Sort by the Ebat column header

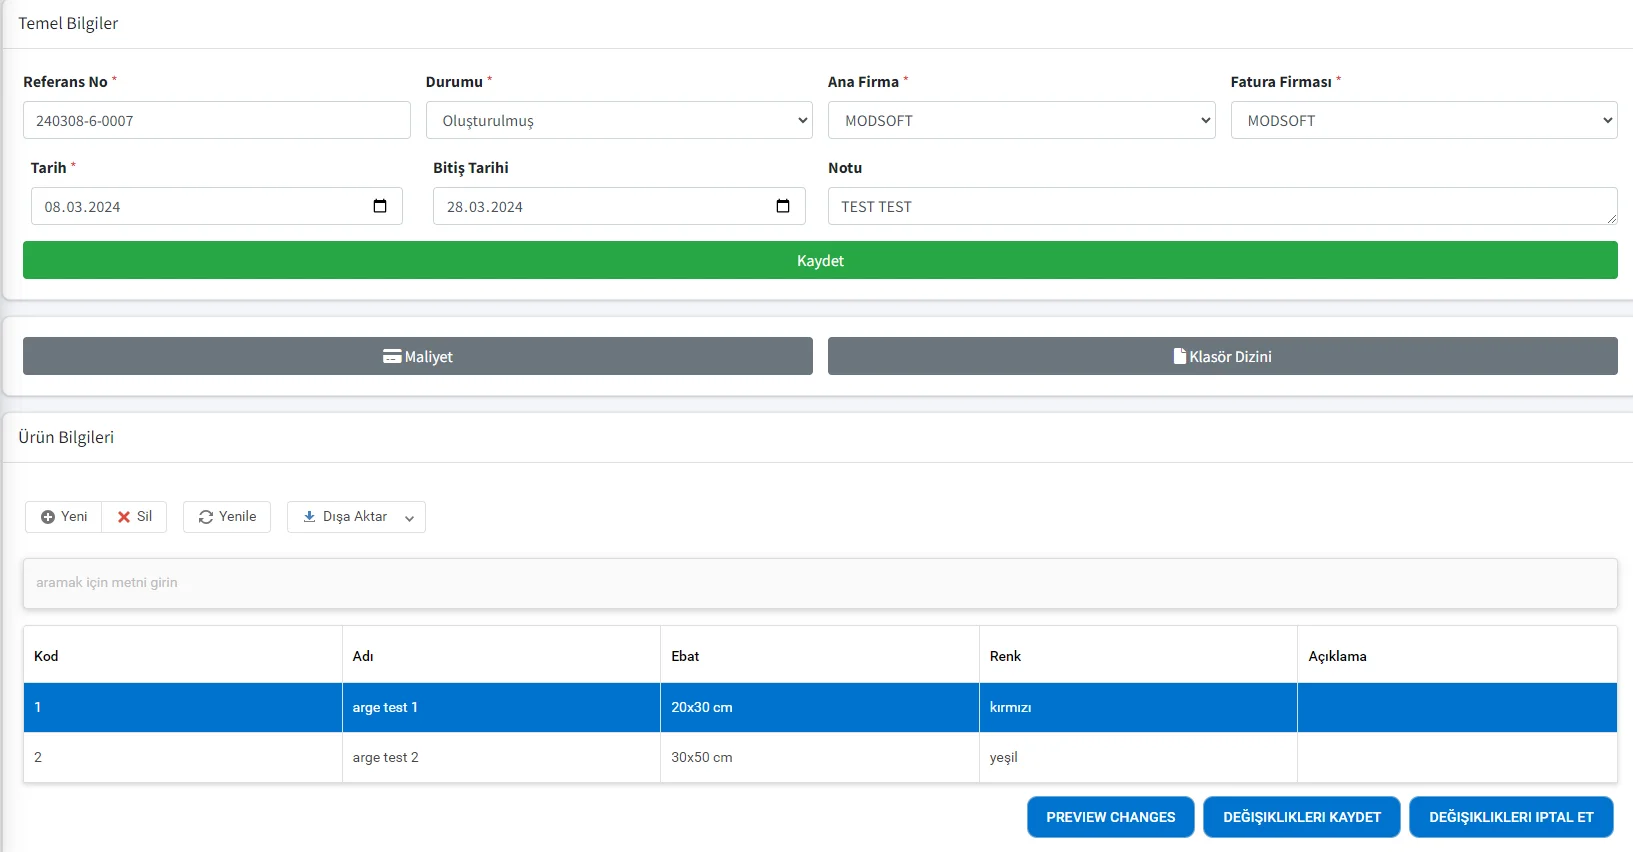pos(820,656)
